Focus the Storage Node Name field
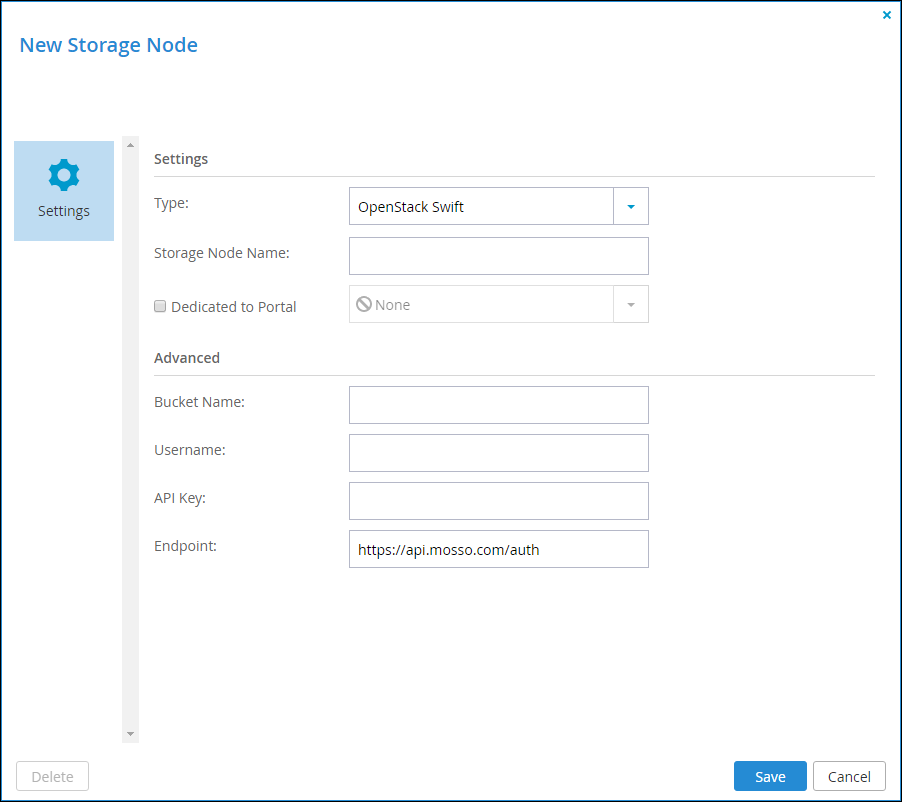This screenshot has width=902, height=802. [x=499, y=256]
